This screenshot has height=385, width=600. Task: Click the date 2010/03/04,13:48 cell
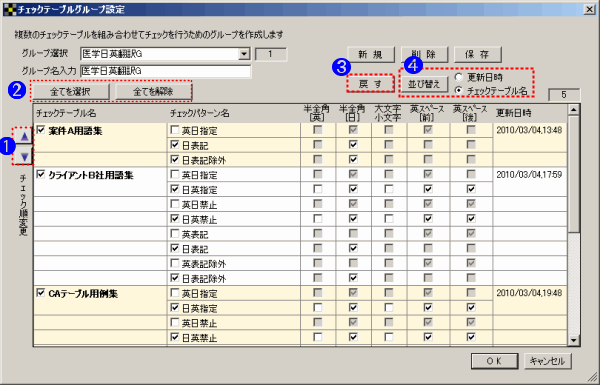click(530, 130)
